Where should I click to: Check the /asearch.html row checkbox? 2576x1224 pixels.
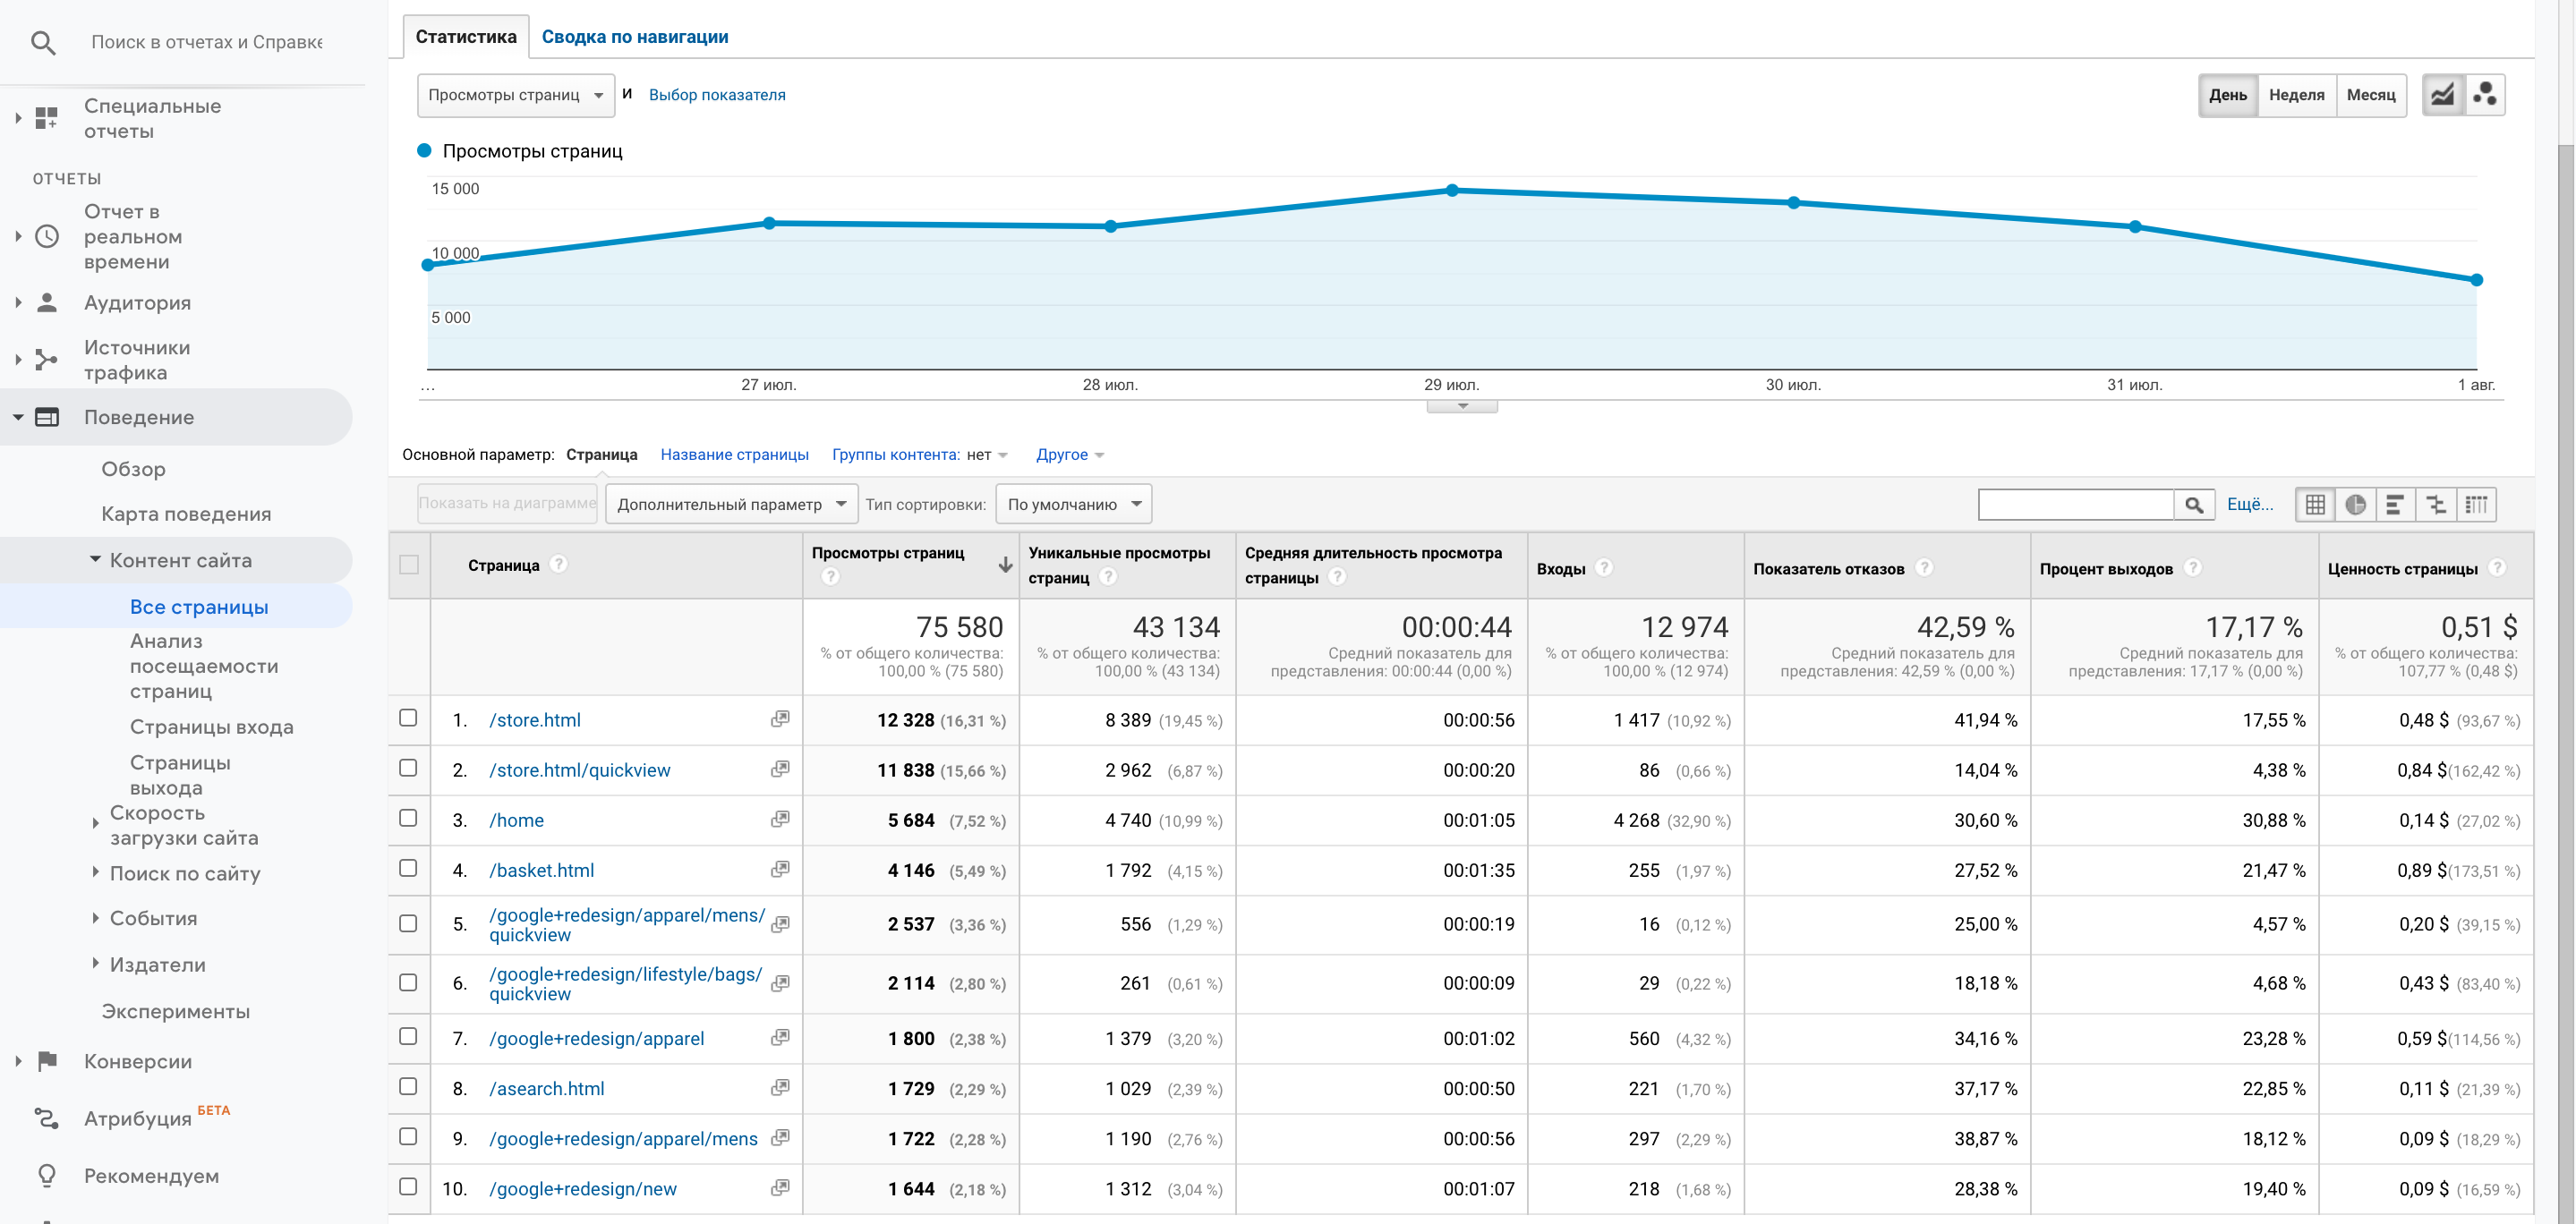408,1086
